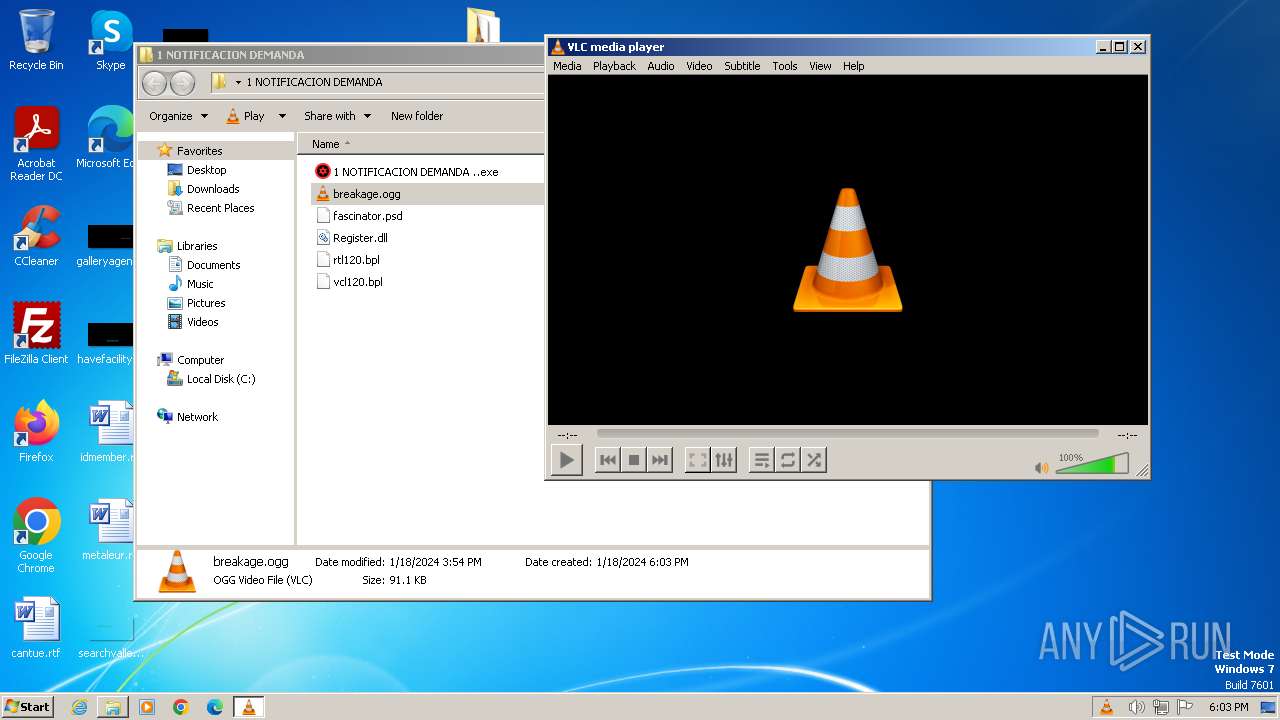Mute VLC audio with speaker icon
1280x720 pixels.
pyautogui.click(x=1042, y=467)
